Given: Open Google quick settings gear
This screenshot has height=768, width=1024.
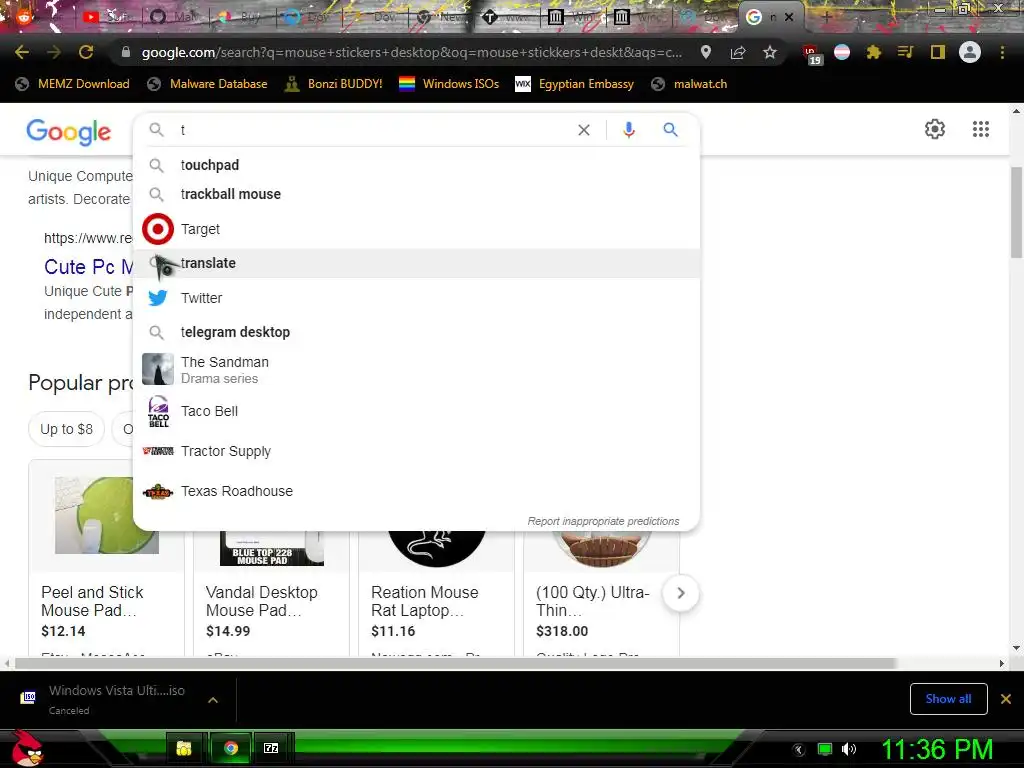Looking at the screenshot, I should (935, 129).
